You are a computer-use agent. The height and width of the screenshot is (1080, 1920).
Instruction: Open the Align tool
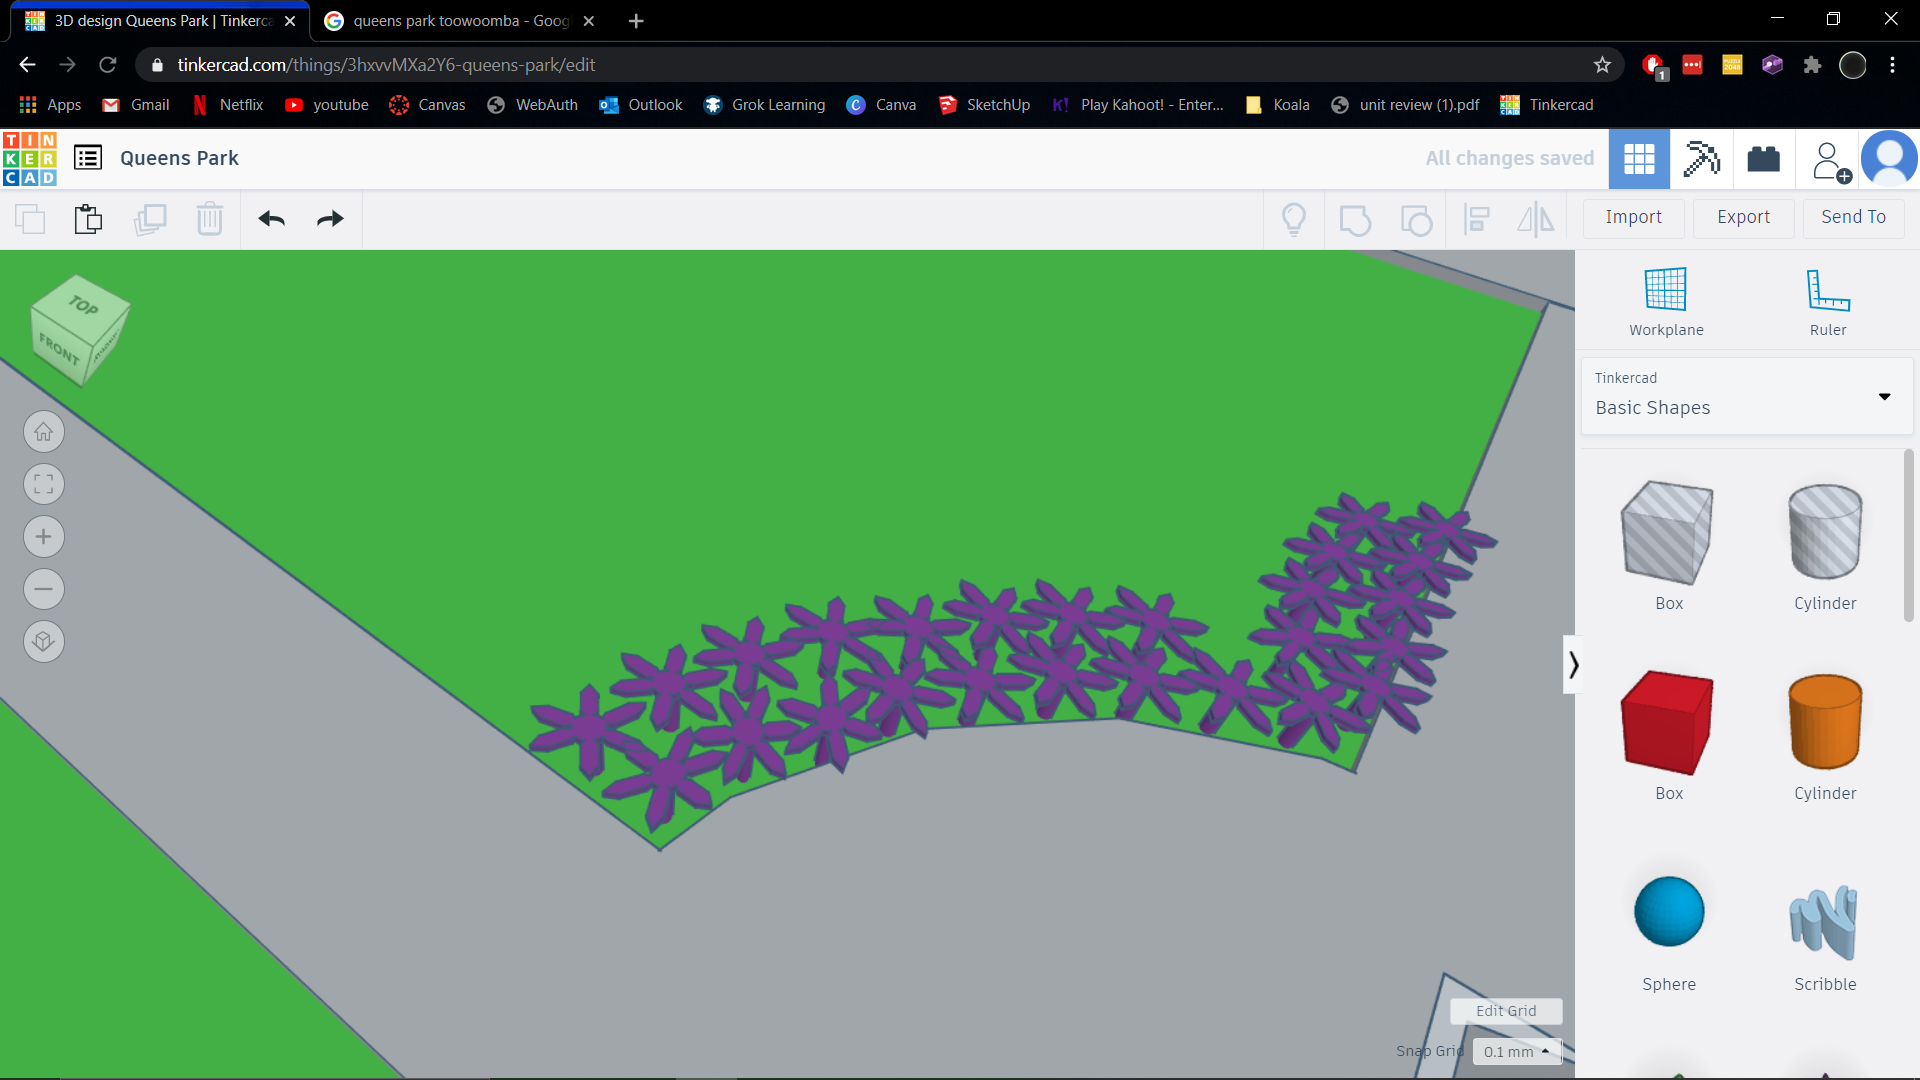(x=1477, y=219)
